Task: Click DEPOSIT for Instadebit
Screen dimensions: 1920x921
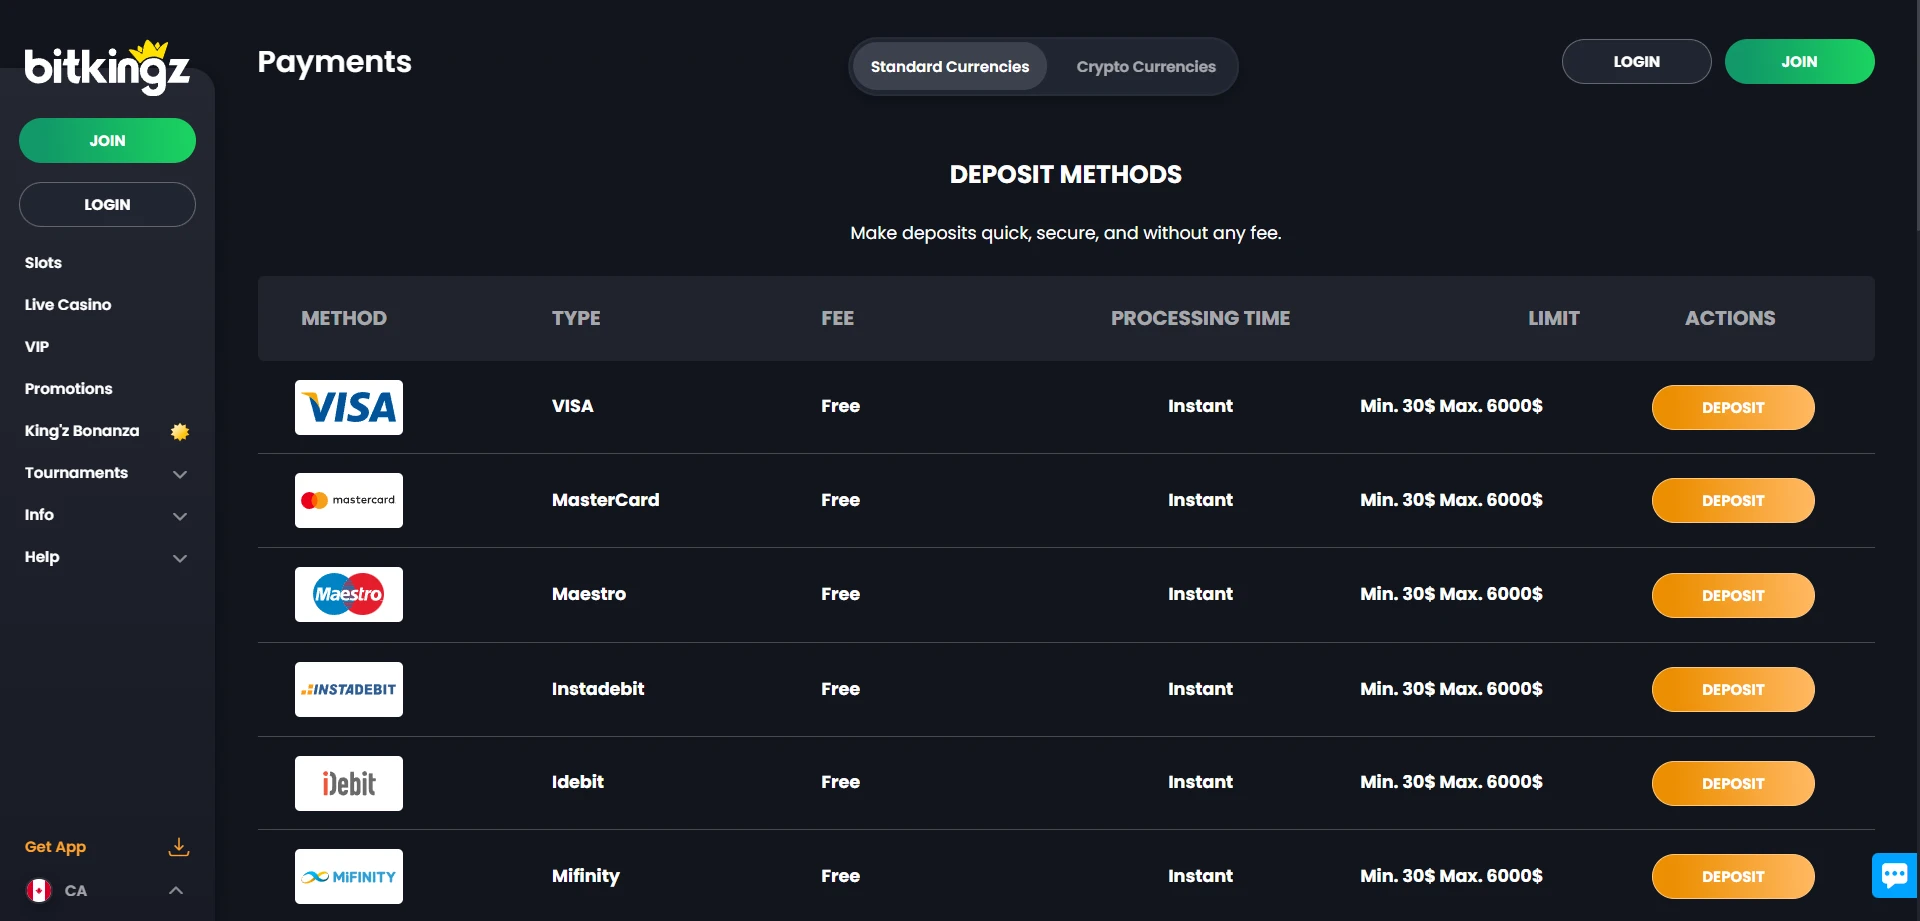Action: (1733, 689)
